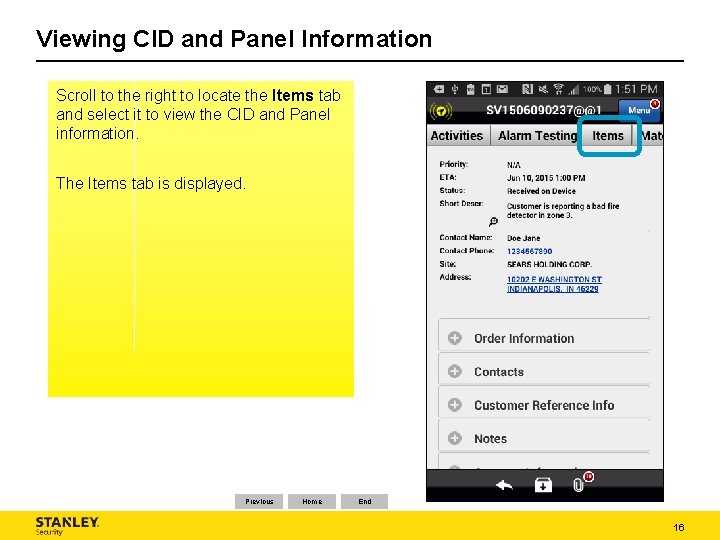The width and height of the screenshot is (720, 540).
Task: Tap the download/inbox icon in bottom bar
Action: (x=543, y=485)
